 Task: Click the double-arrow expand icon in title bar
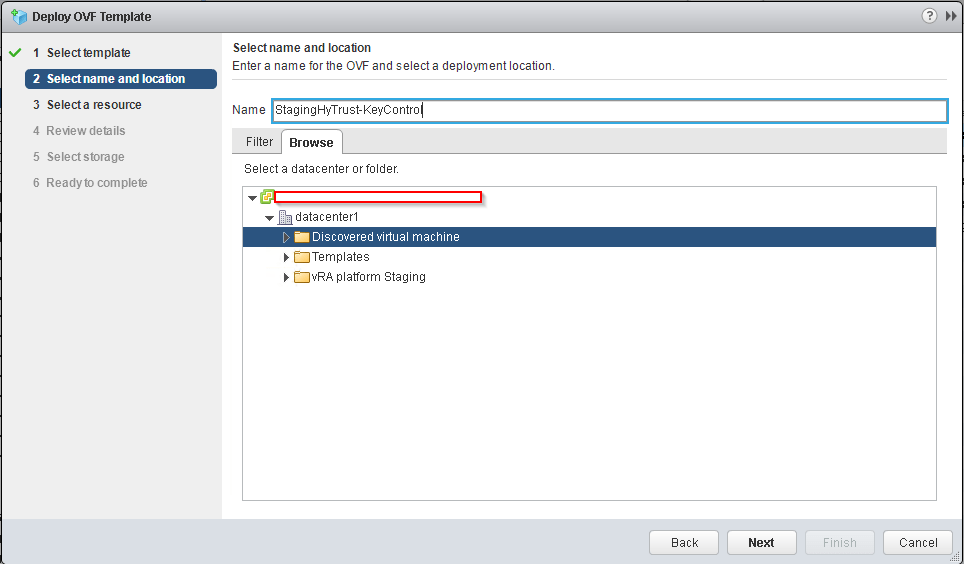tap(950, 16)
